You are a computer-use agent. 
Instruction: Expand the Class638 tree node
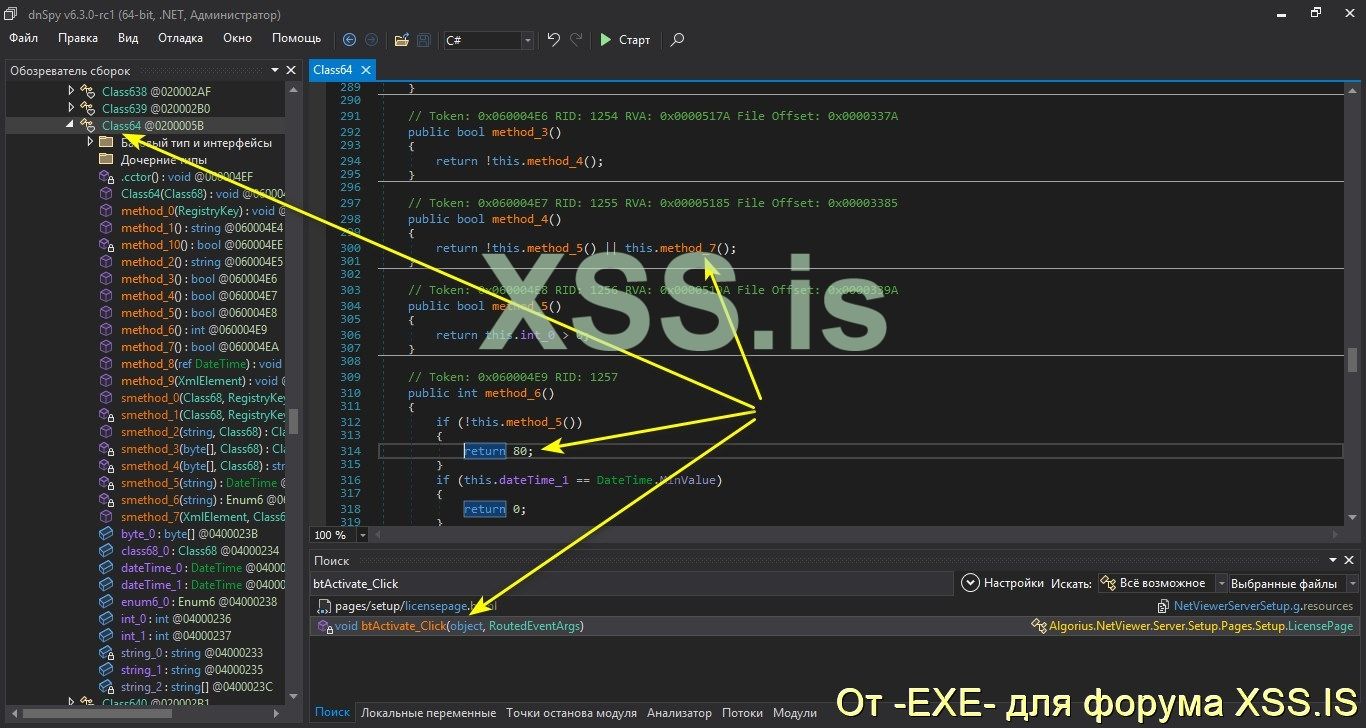(x=71, y=91)
